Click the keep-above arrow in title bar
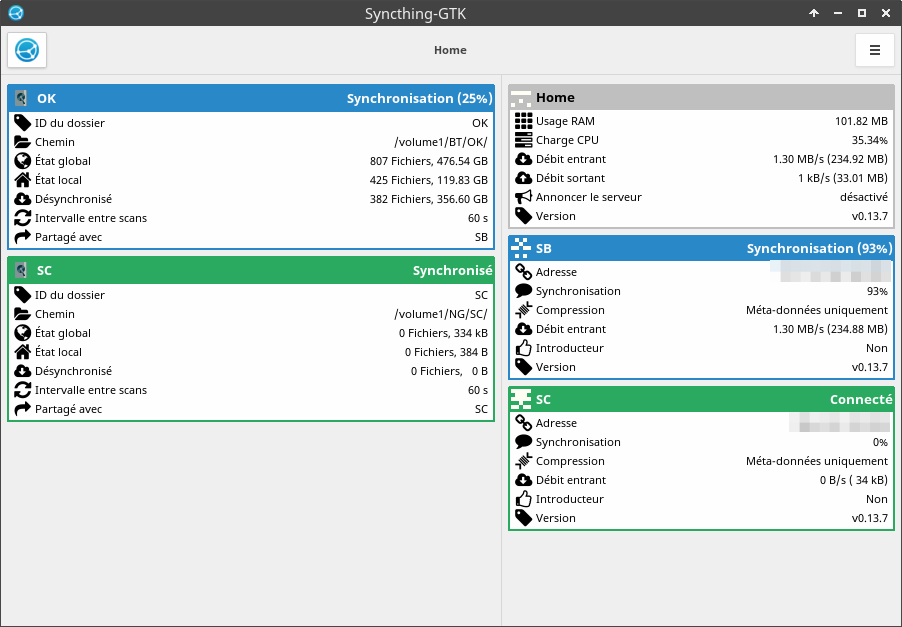902x627 pixels. pos(814,13)
